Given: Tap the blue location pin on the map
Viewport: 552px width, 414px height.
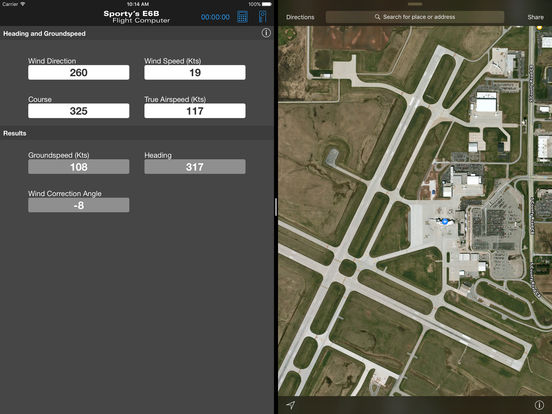Looking at the screenshot, I should (x=445, y=221).
